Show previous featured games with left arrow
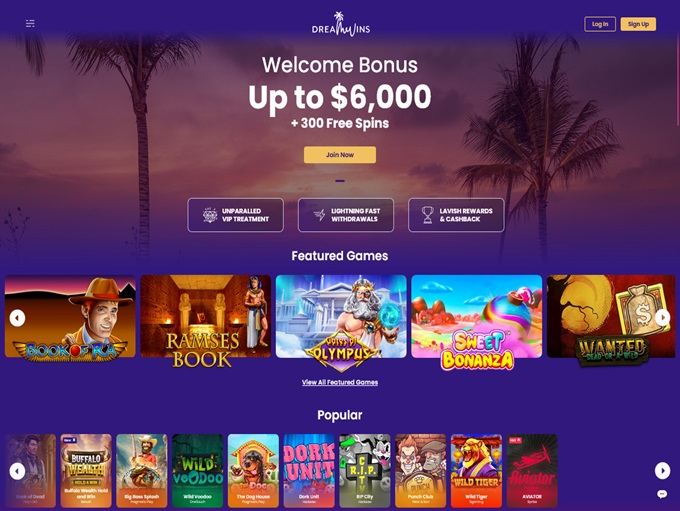The image size is (680, 511). point(17,318)
